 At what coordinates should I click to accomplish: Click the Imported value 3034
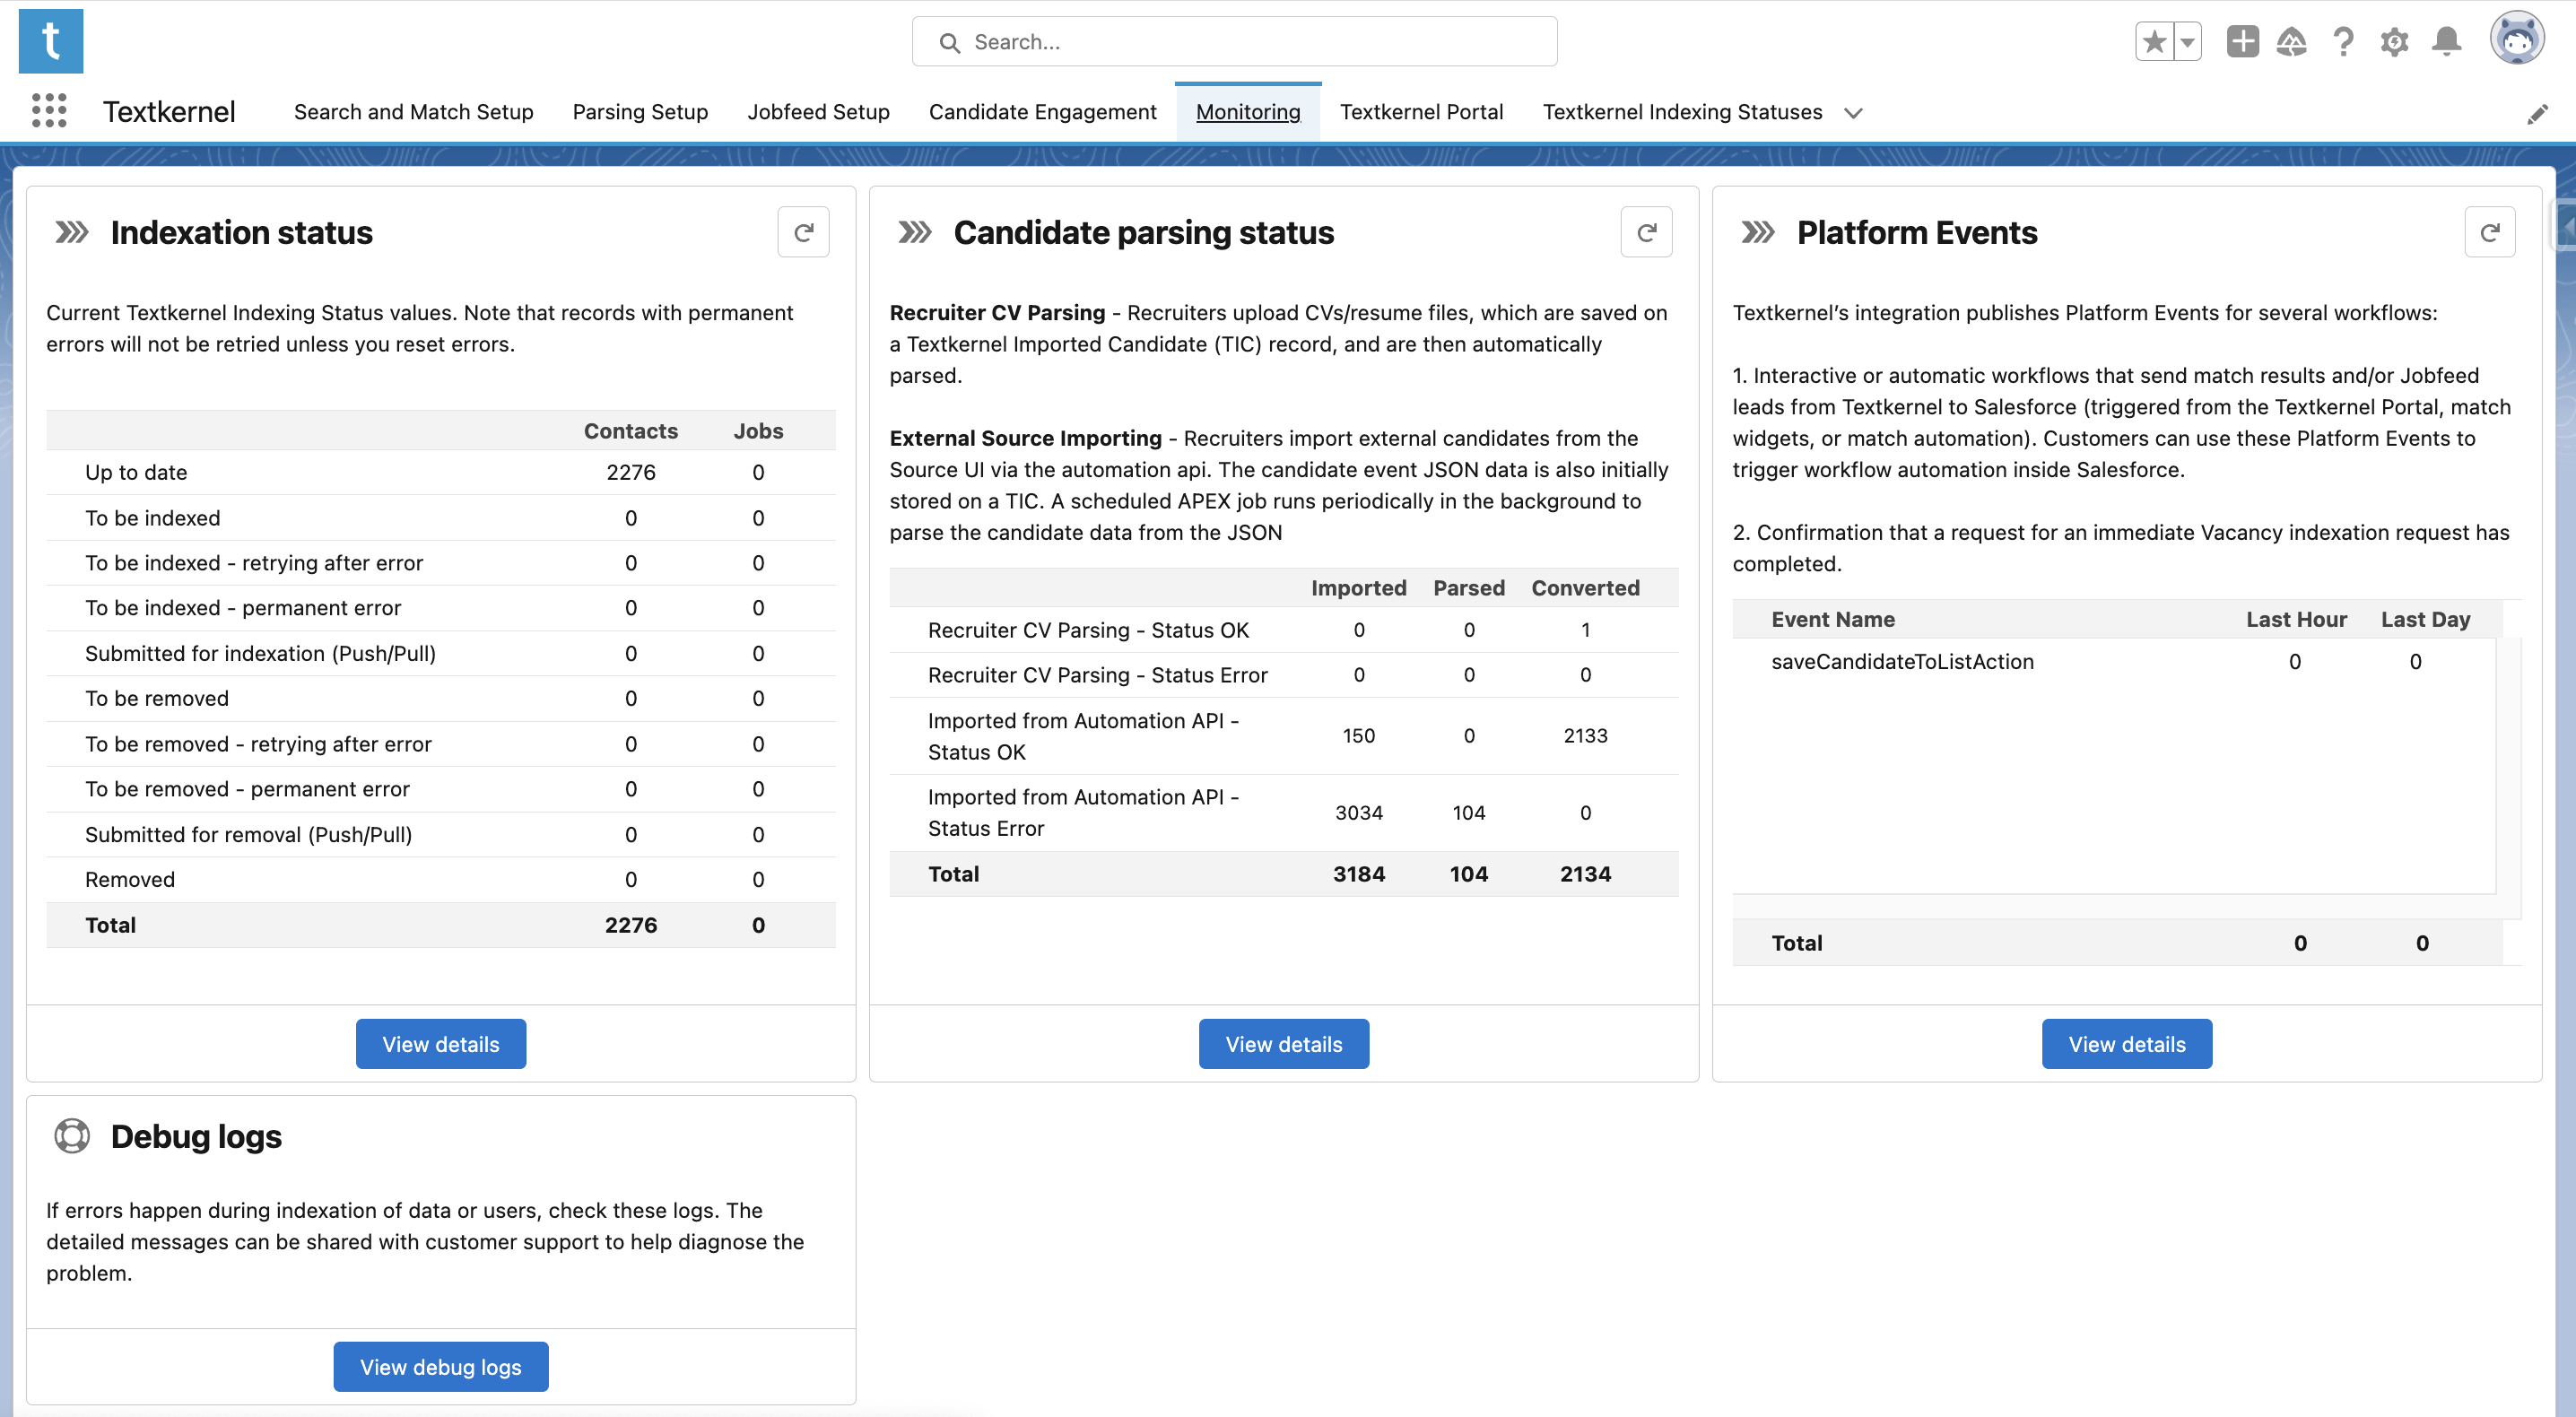point(1359,813)
